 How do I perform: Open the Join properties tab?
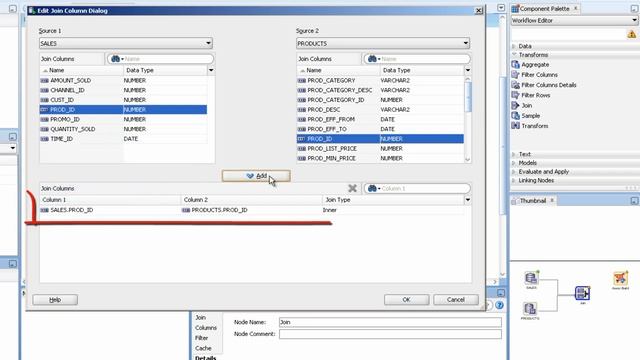(200, 318)
